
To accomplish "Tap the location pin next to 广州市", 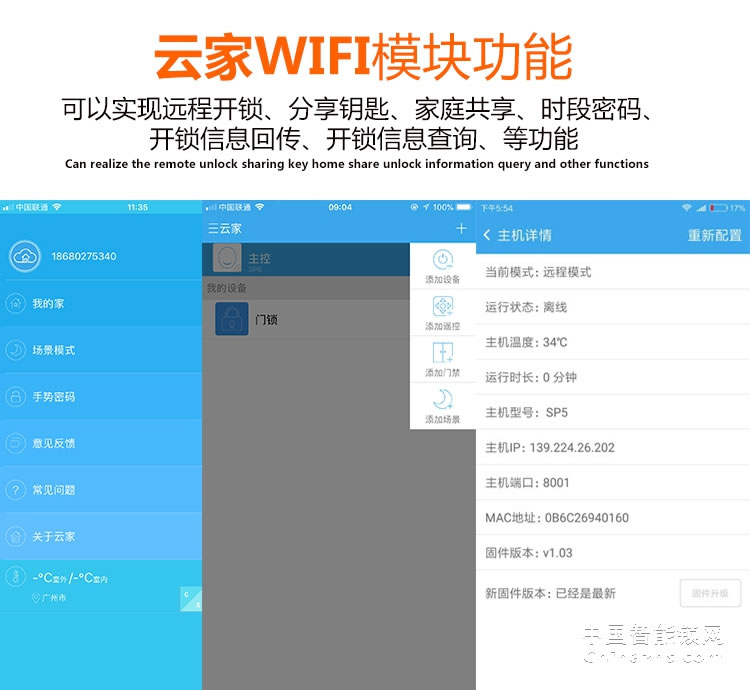I will 35,598.
